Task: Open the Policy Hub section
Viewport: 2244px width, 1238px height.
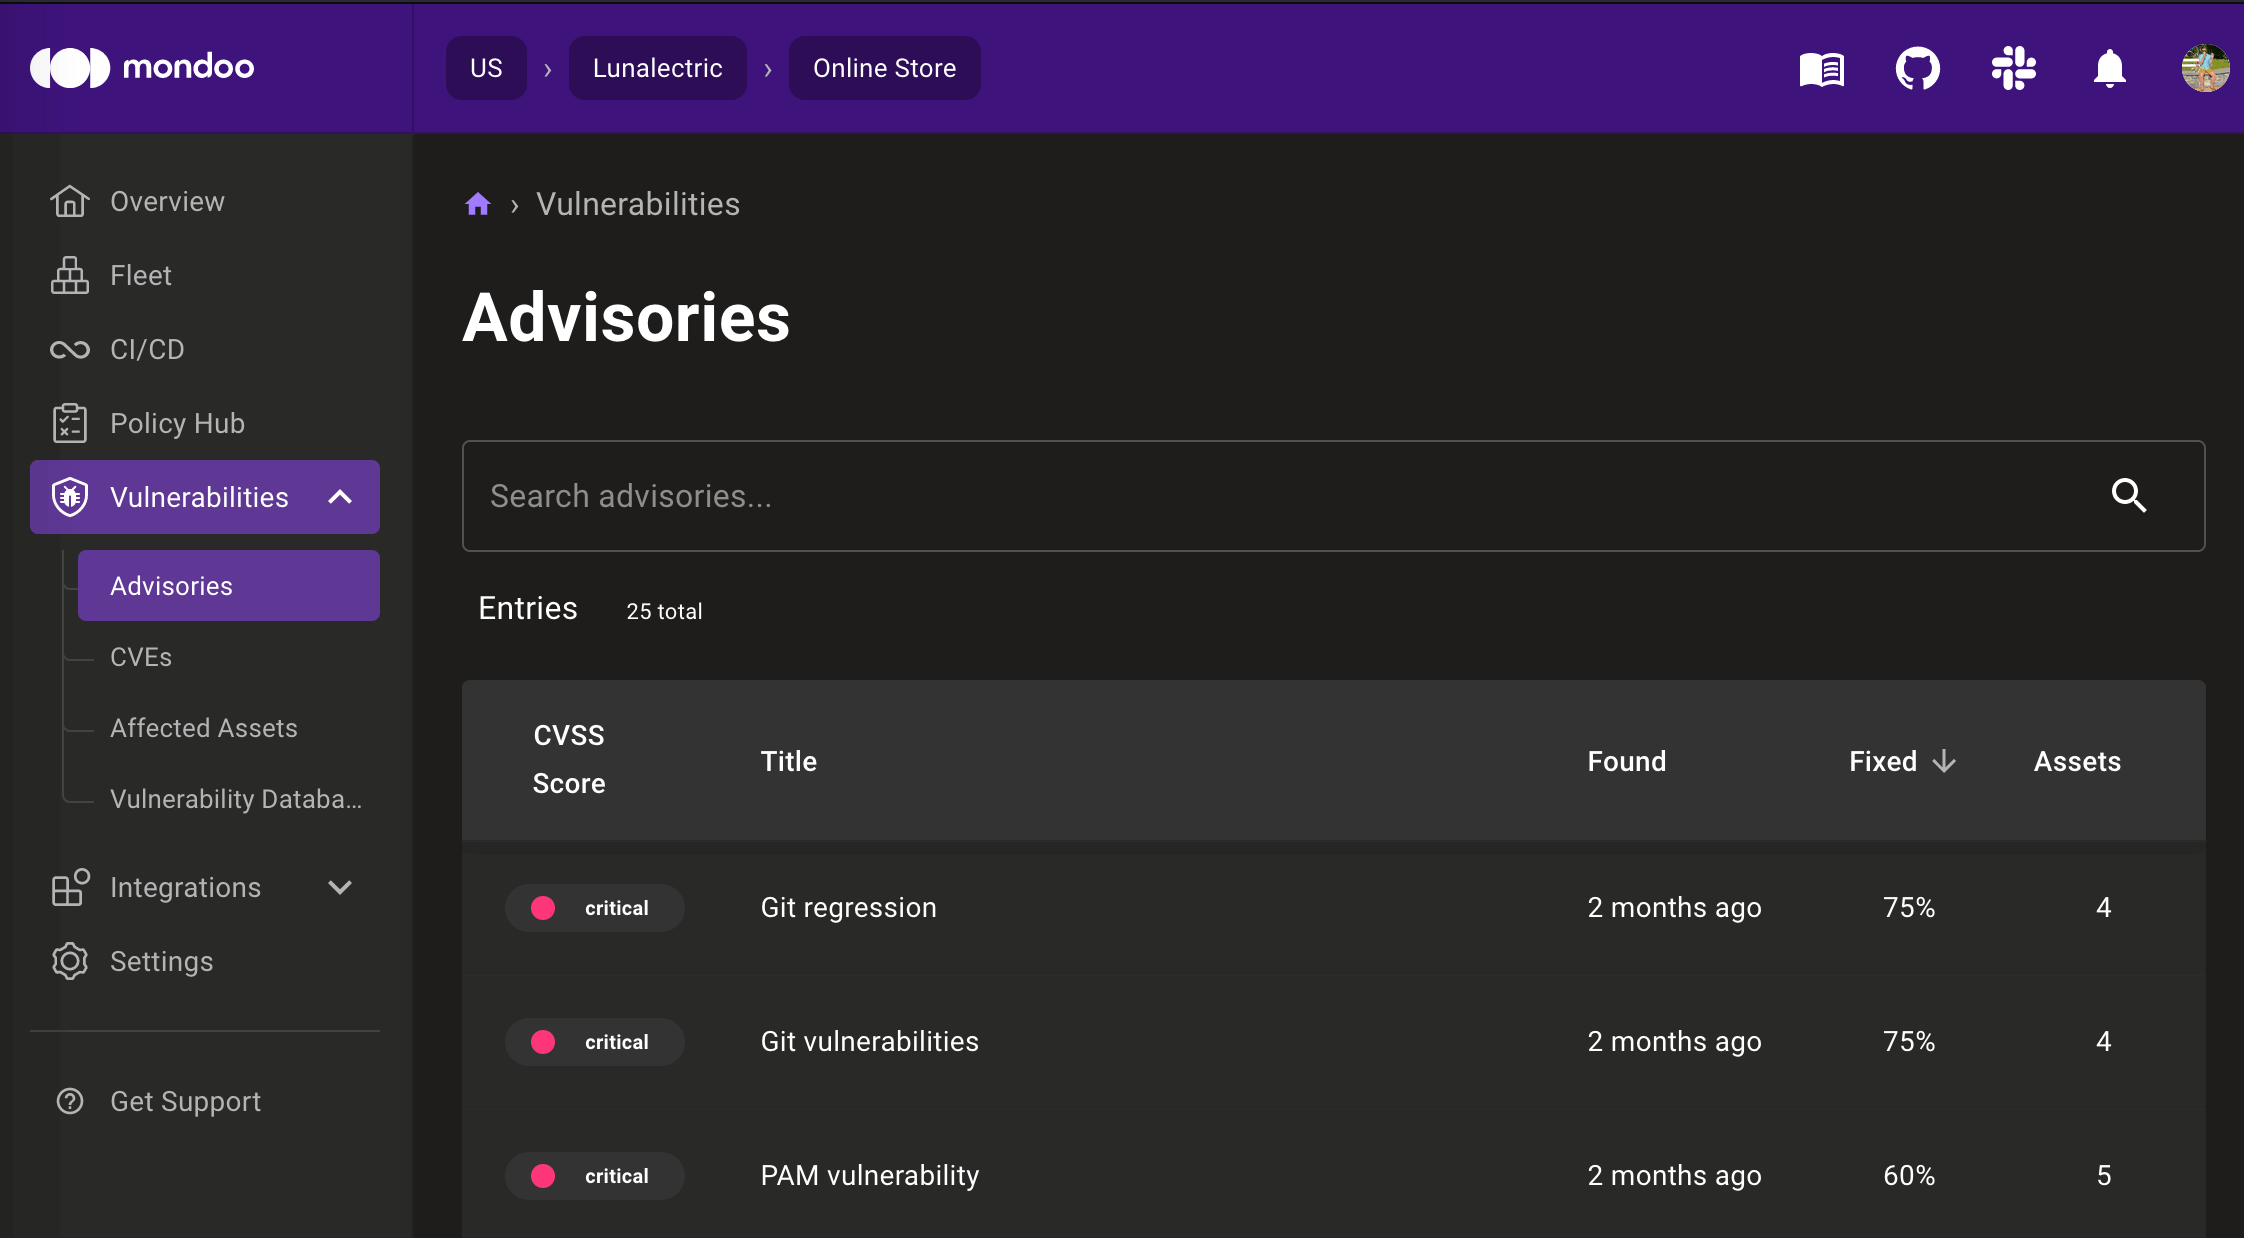Action: (176, 423)
